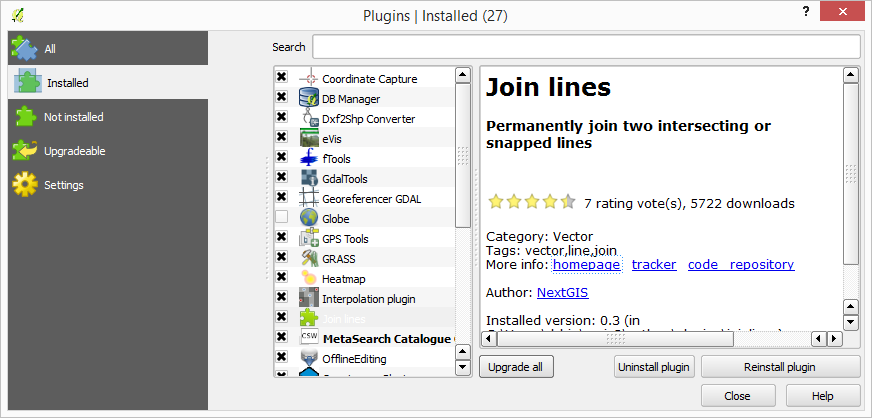
Task: Uncheck the Interpolation plugin checkbox
Action: [x=282, y=297]
